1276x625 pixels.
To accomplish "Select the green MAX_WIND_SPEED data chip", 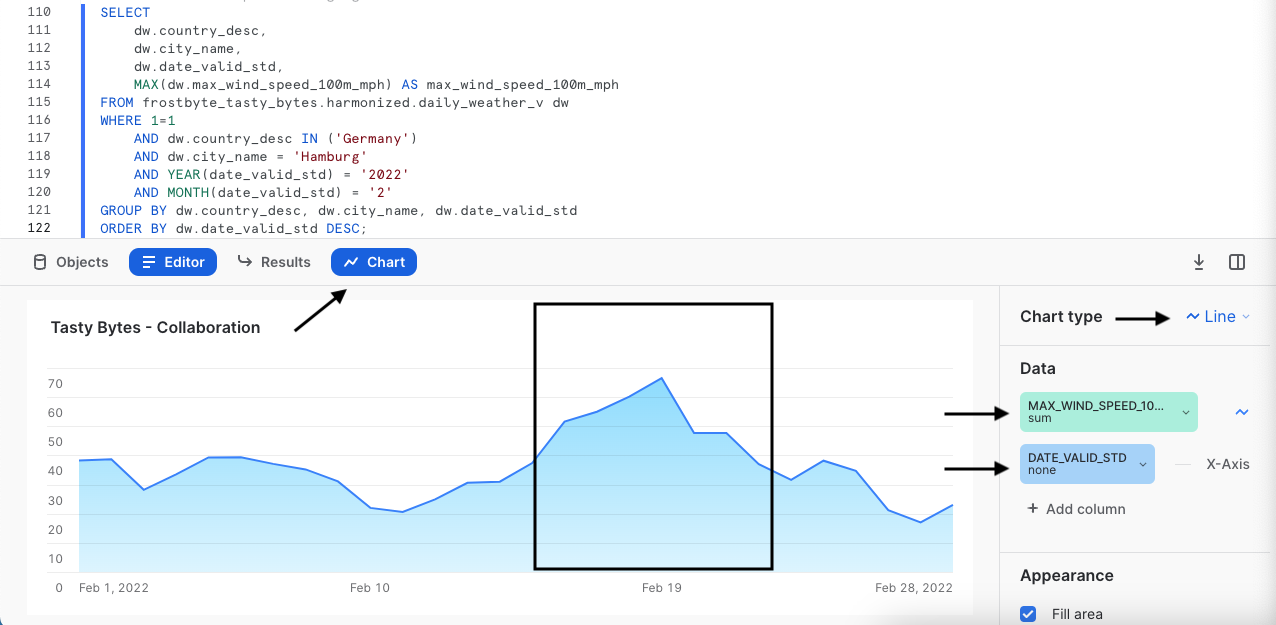I will click(x=1100, y=411).
